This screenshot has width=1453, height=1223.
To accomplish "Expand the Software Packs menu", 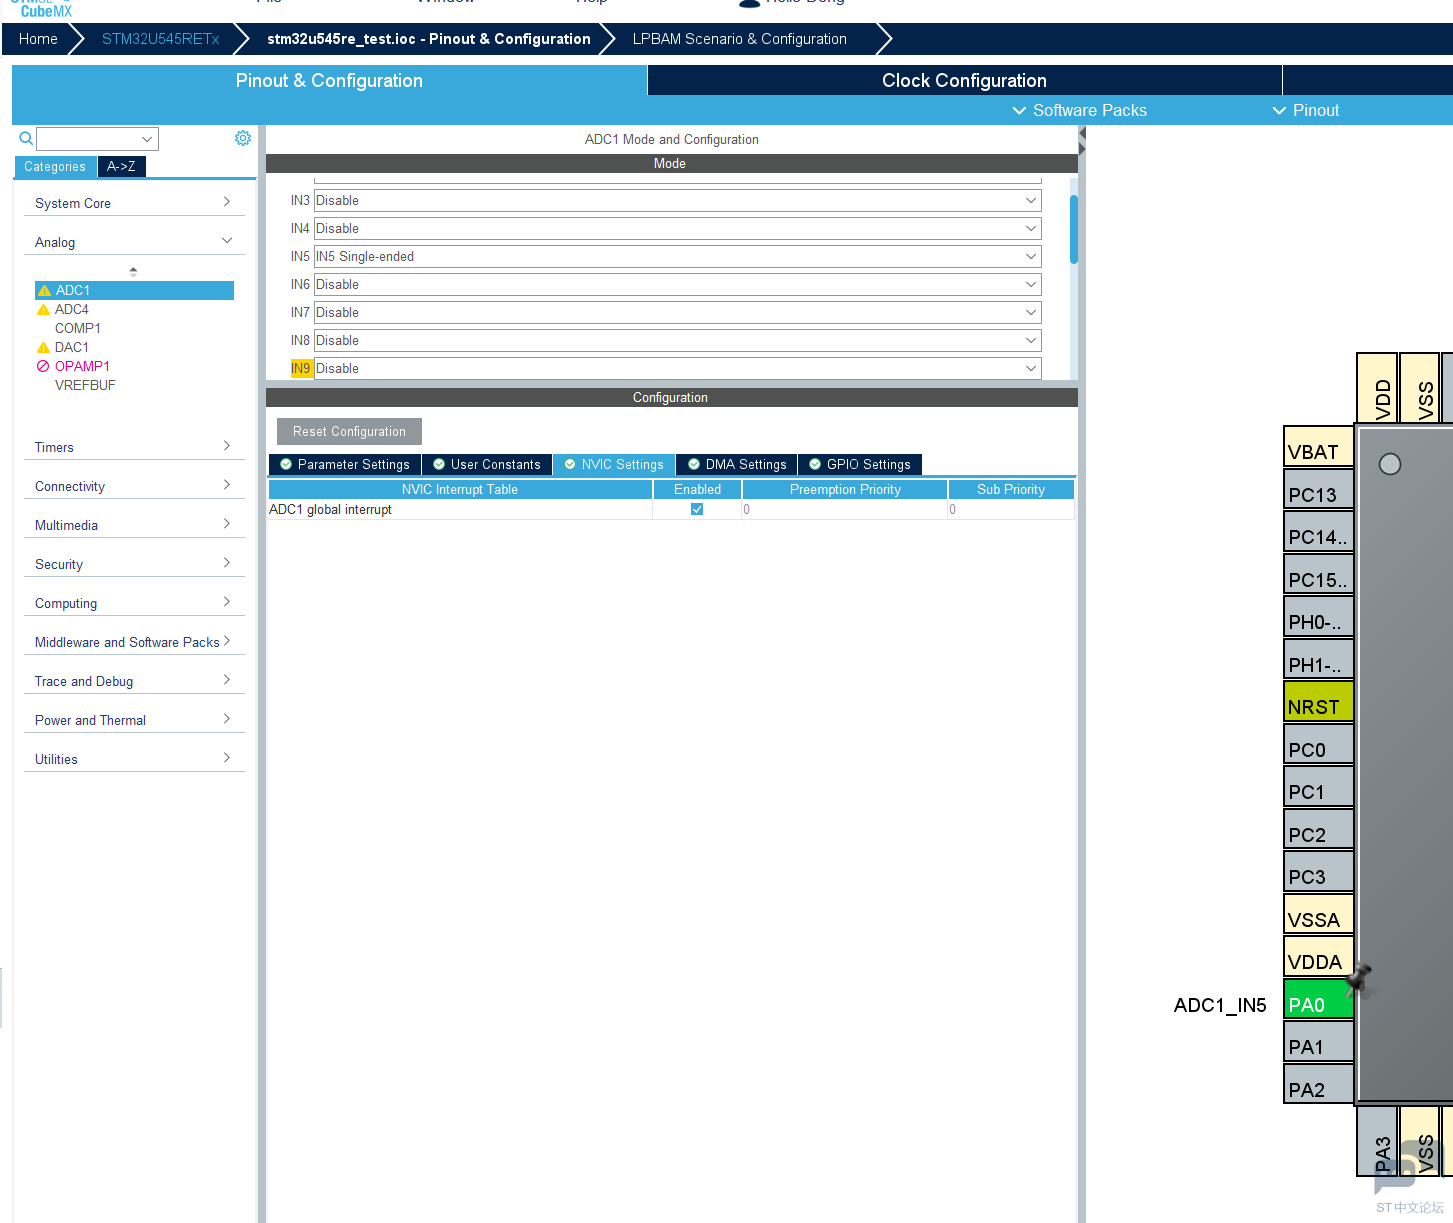I will point(1080,110).
